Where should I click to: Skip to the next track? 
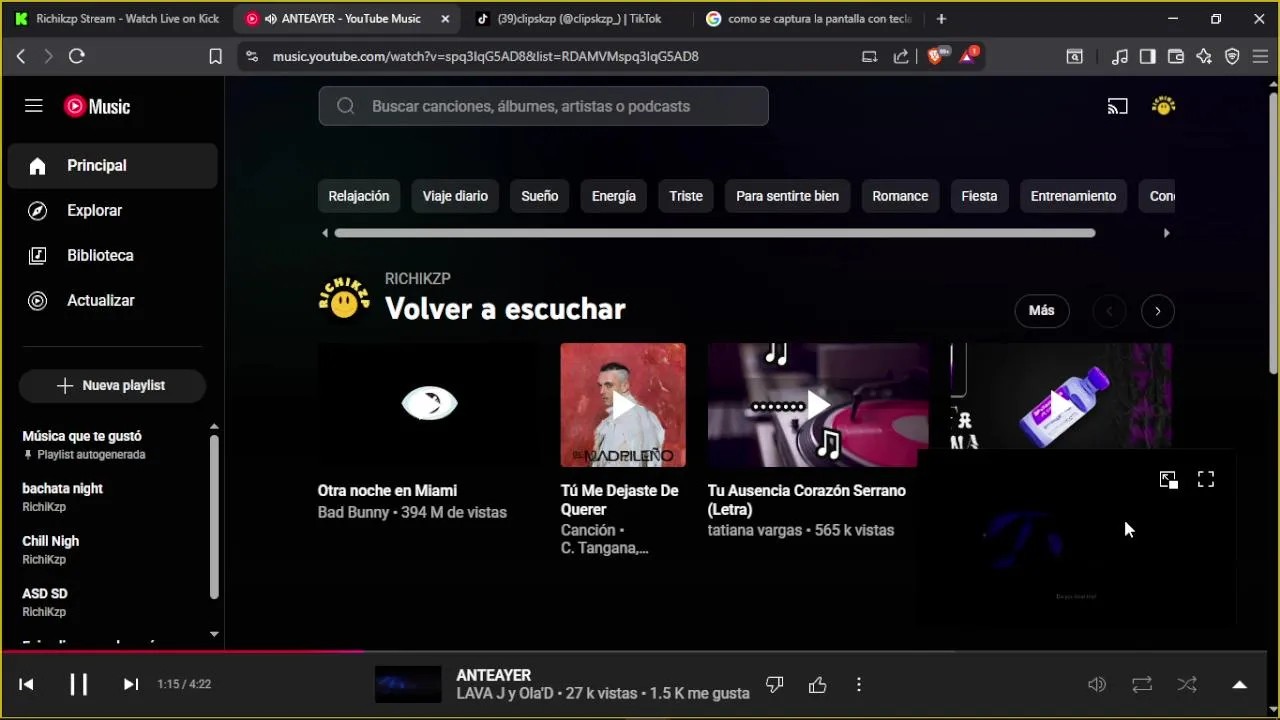point(130,684)
